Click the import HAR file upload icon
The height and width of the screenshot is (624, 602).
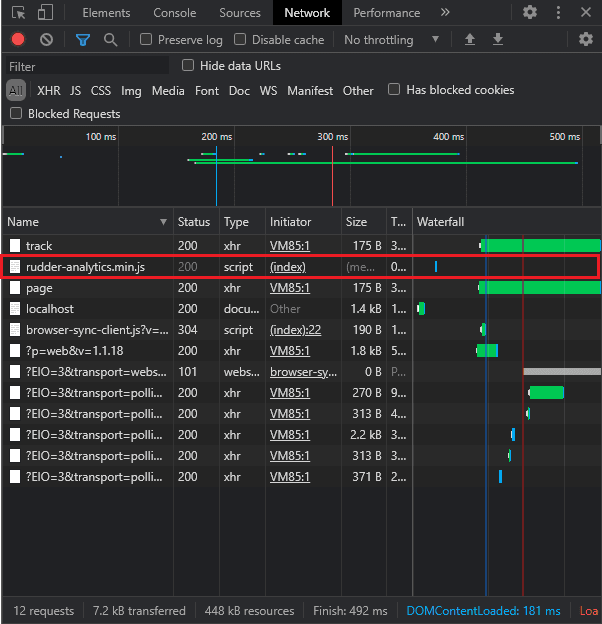click(x=470, y=40)
